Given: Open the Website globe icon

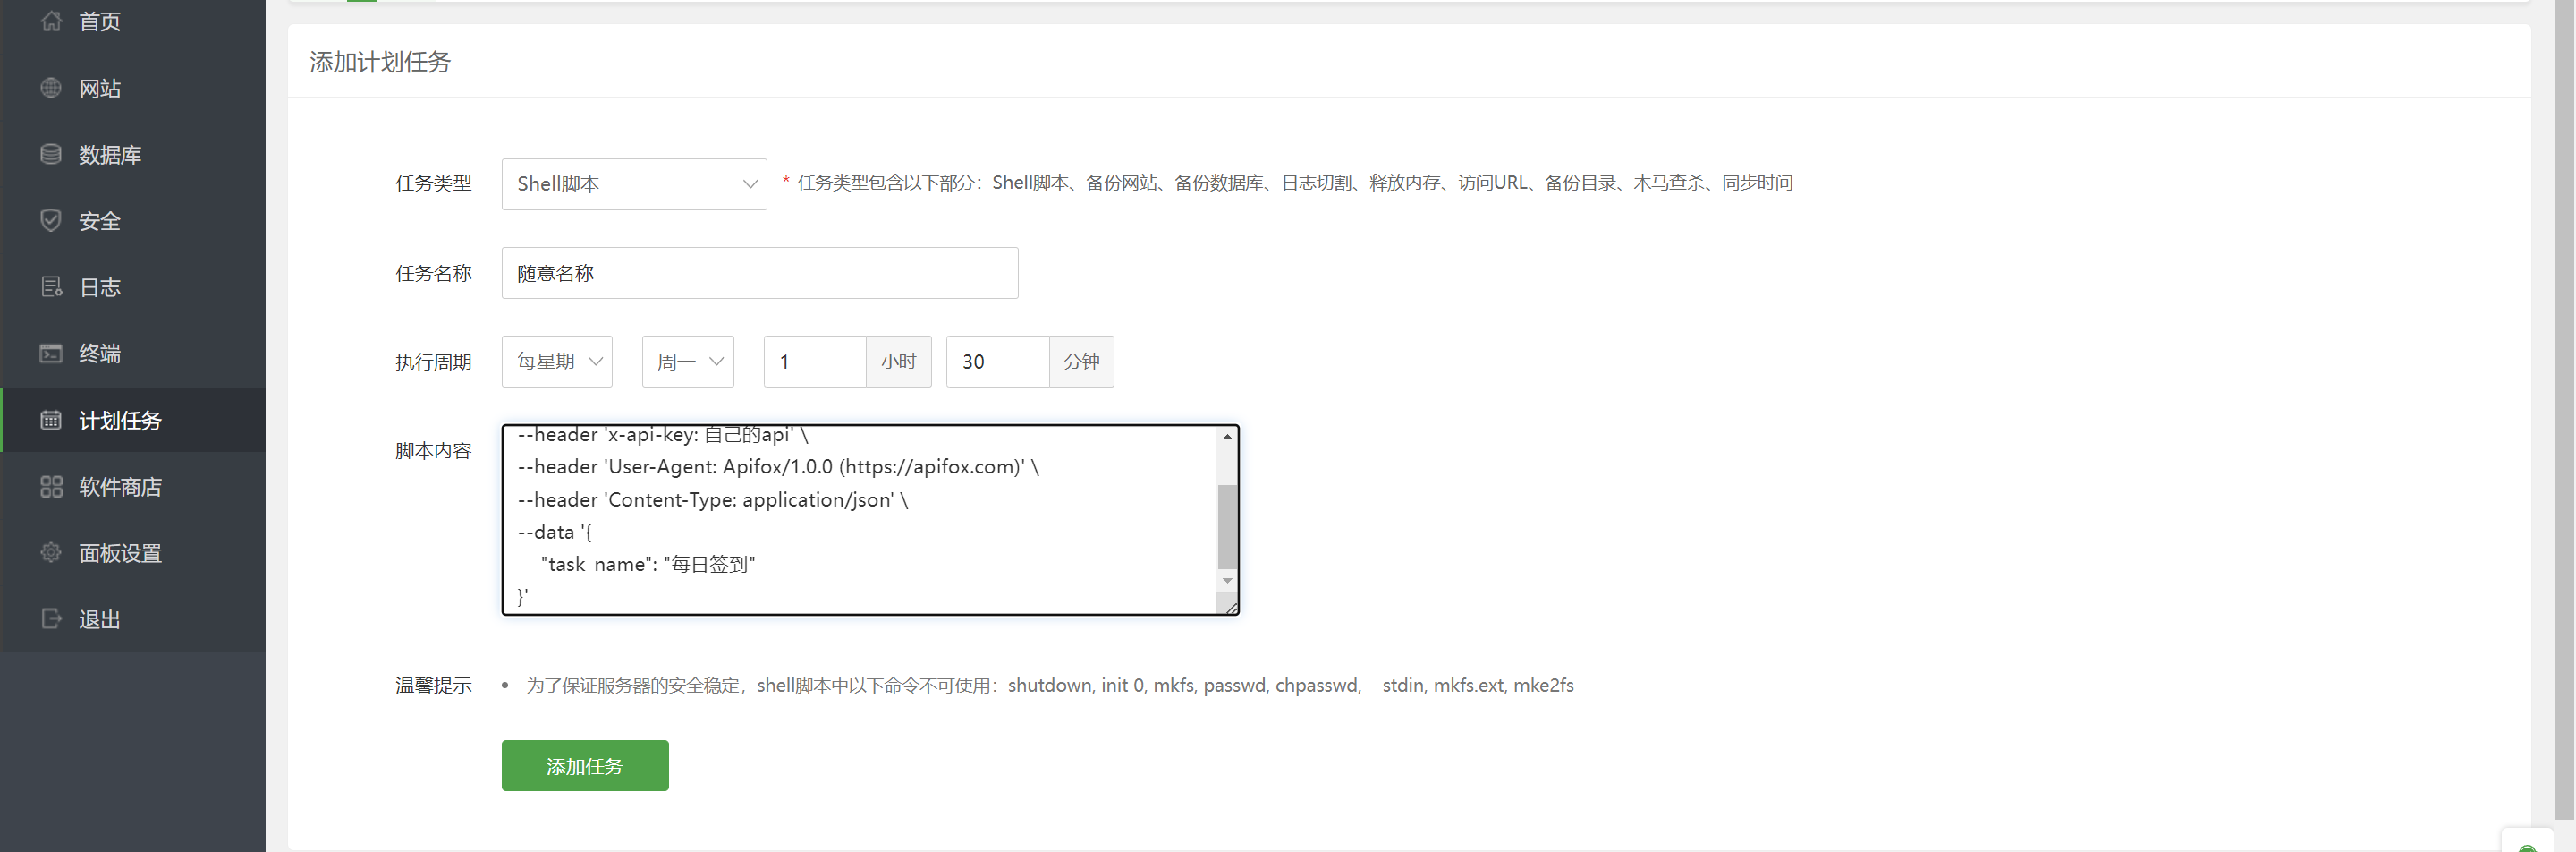Looking at the screenshot, I should [x=51, y=88].
